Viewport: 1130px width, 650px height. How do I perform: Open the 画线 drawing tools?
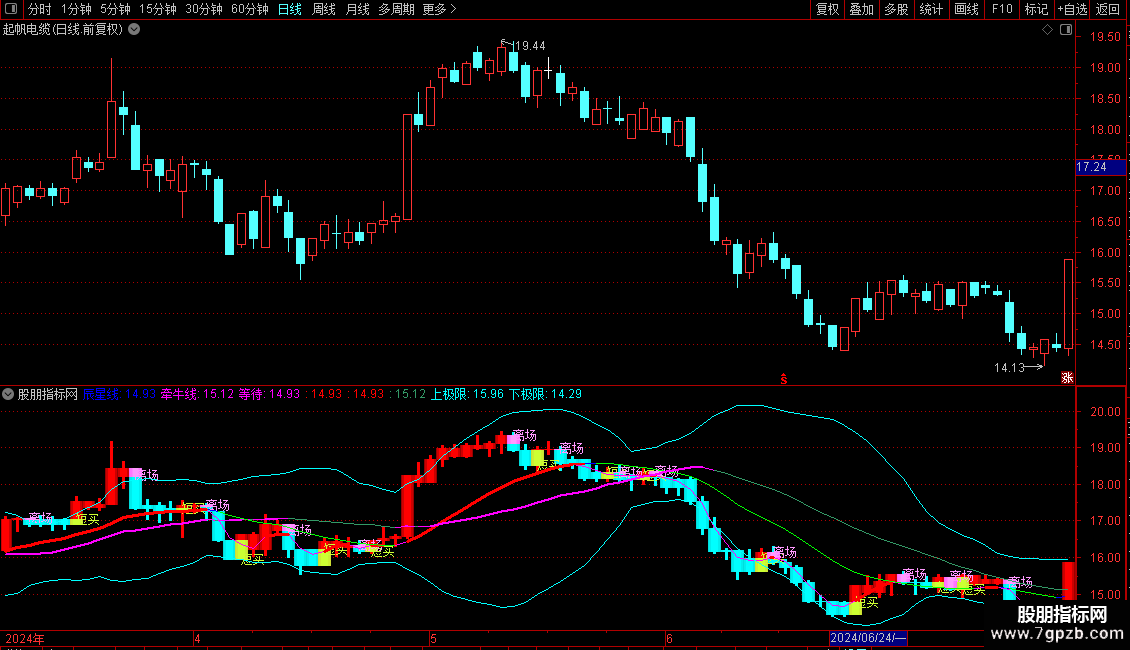[x=966, y=9]
